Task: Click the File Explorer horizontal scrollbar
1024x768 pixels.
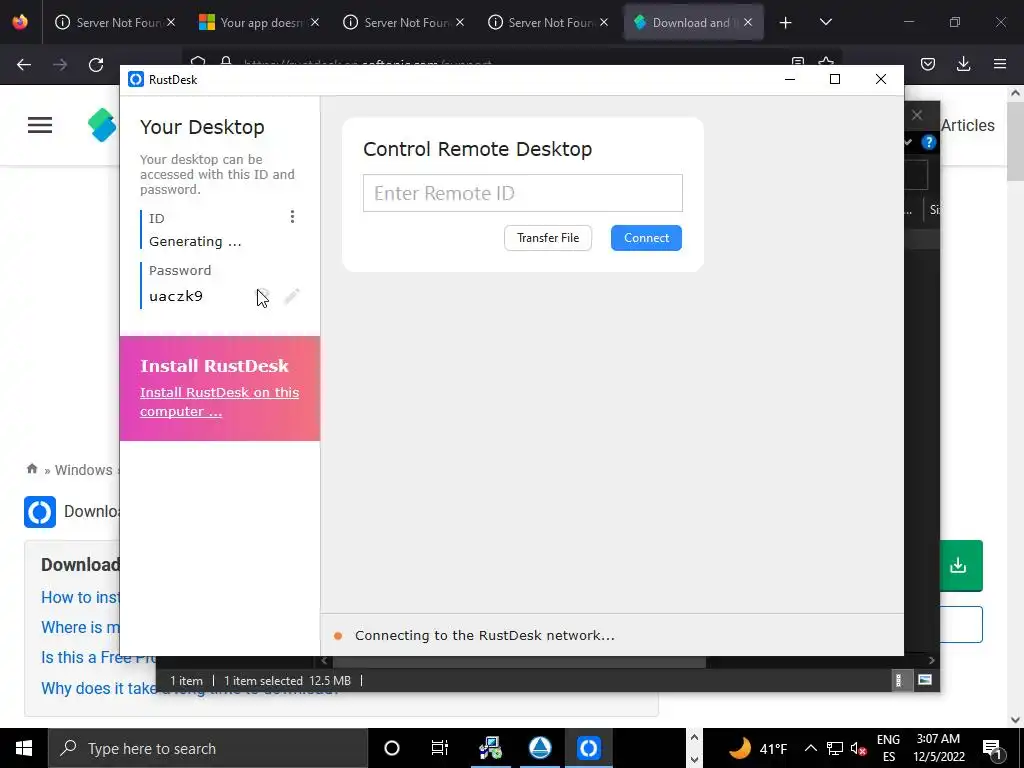Action: (x=519, y=662)
